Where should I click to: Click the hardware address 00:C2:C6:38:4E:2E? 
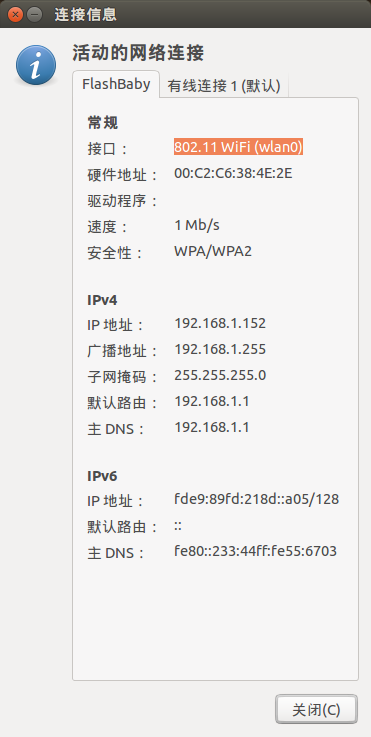coord(233,173)
